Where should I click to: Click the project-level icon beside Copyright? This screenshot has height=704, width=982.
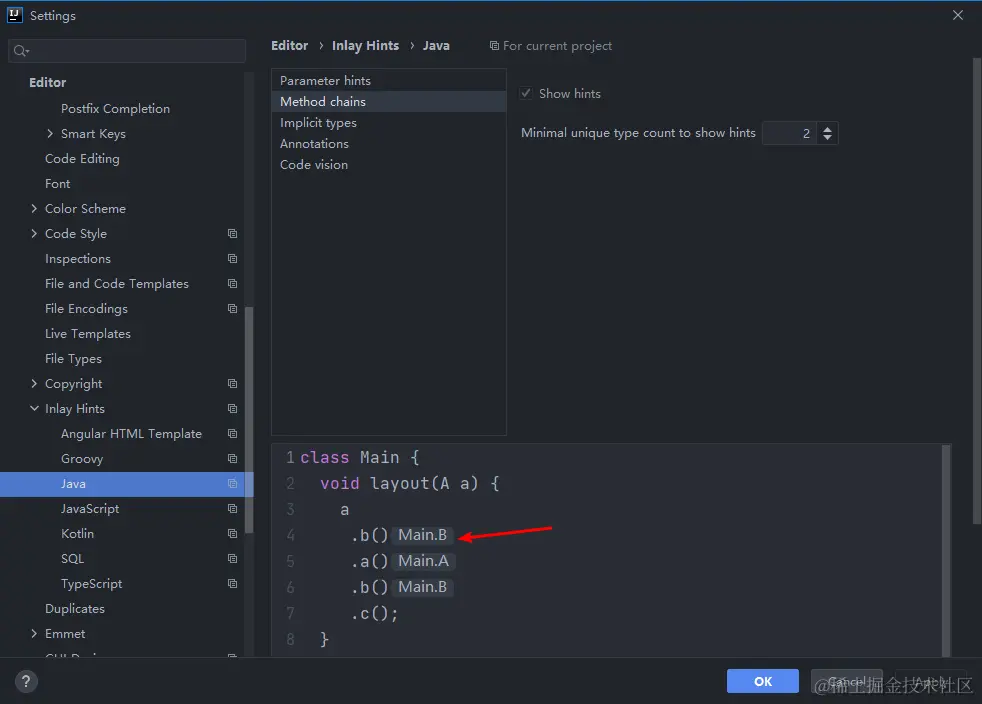click(x=232, y=383)
